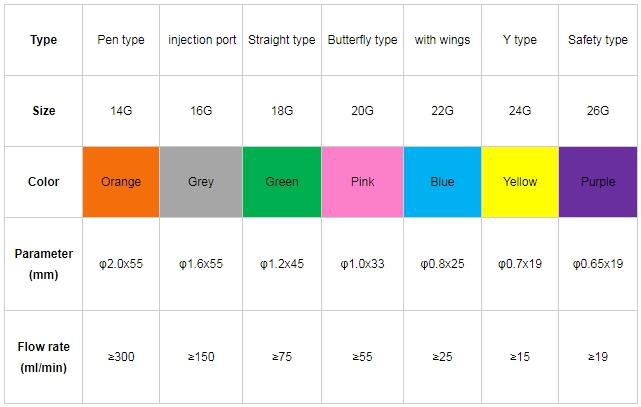641x407 pixels.
Task: Select the ≥55 flow rate cell
Action: point(362,357)
